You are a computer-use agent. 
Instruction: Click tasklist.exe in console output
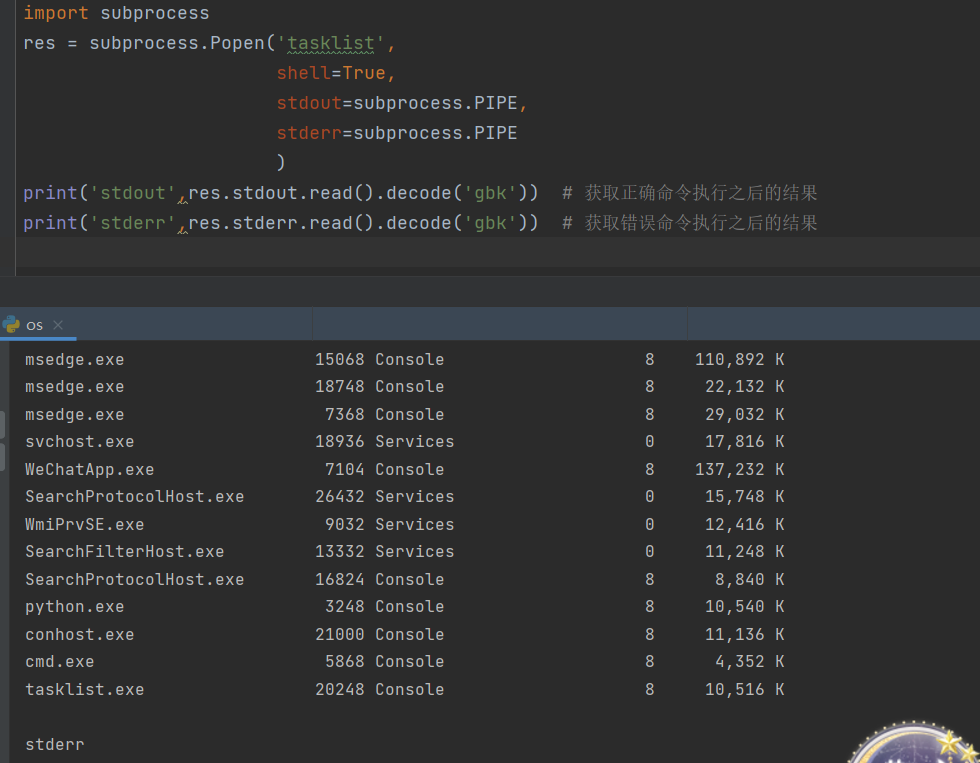coord(84,690)
